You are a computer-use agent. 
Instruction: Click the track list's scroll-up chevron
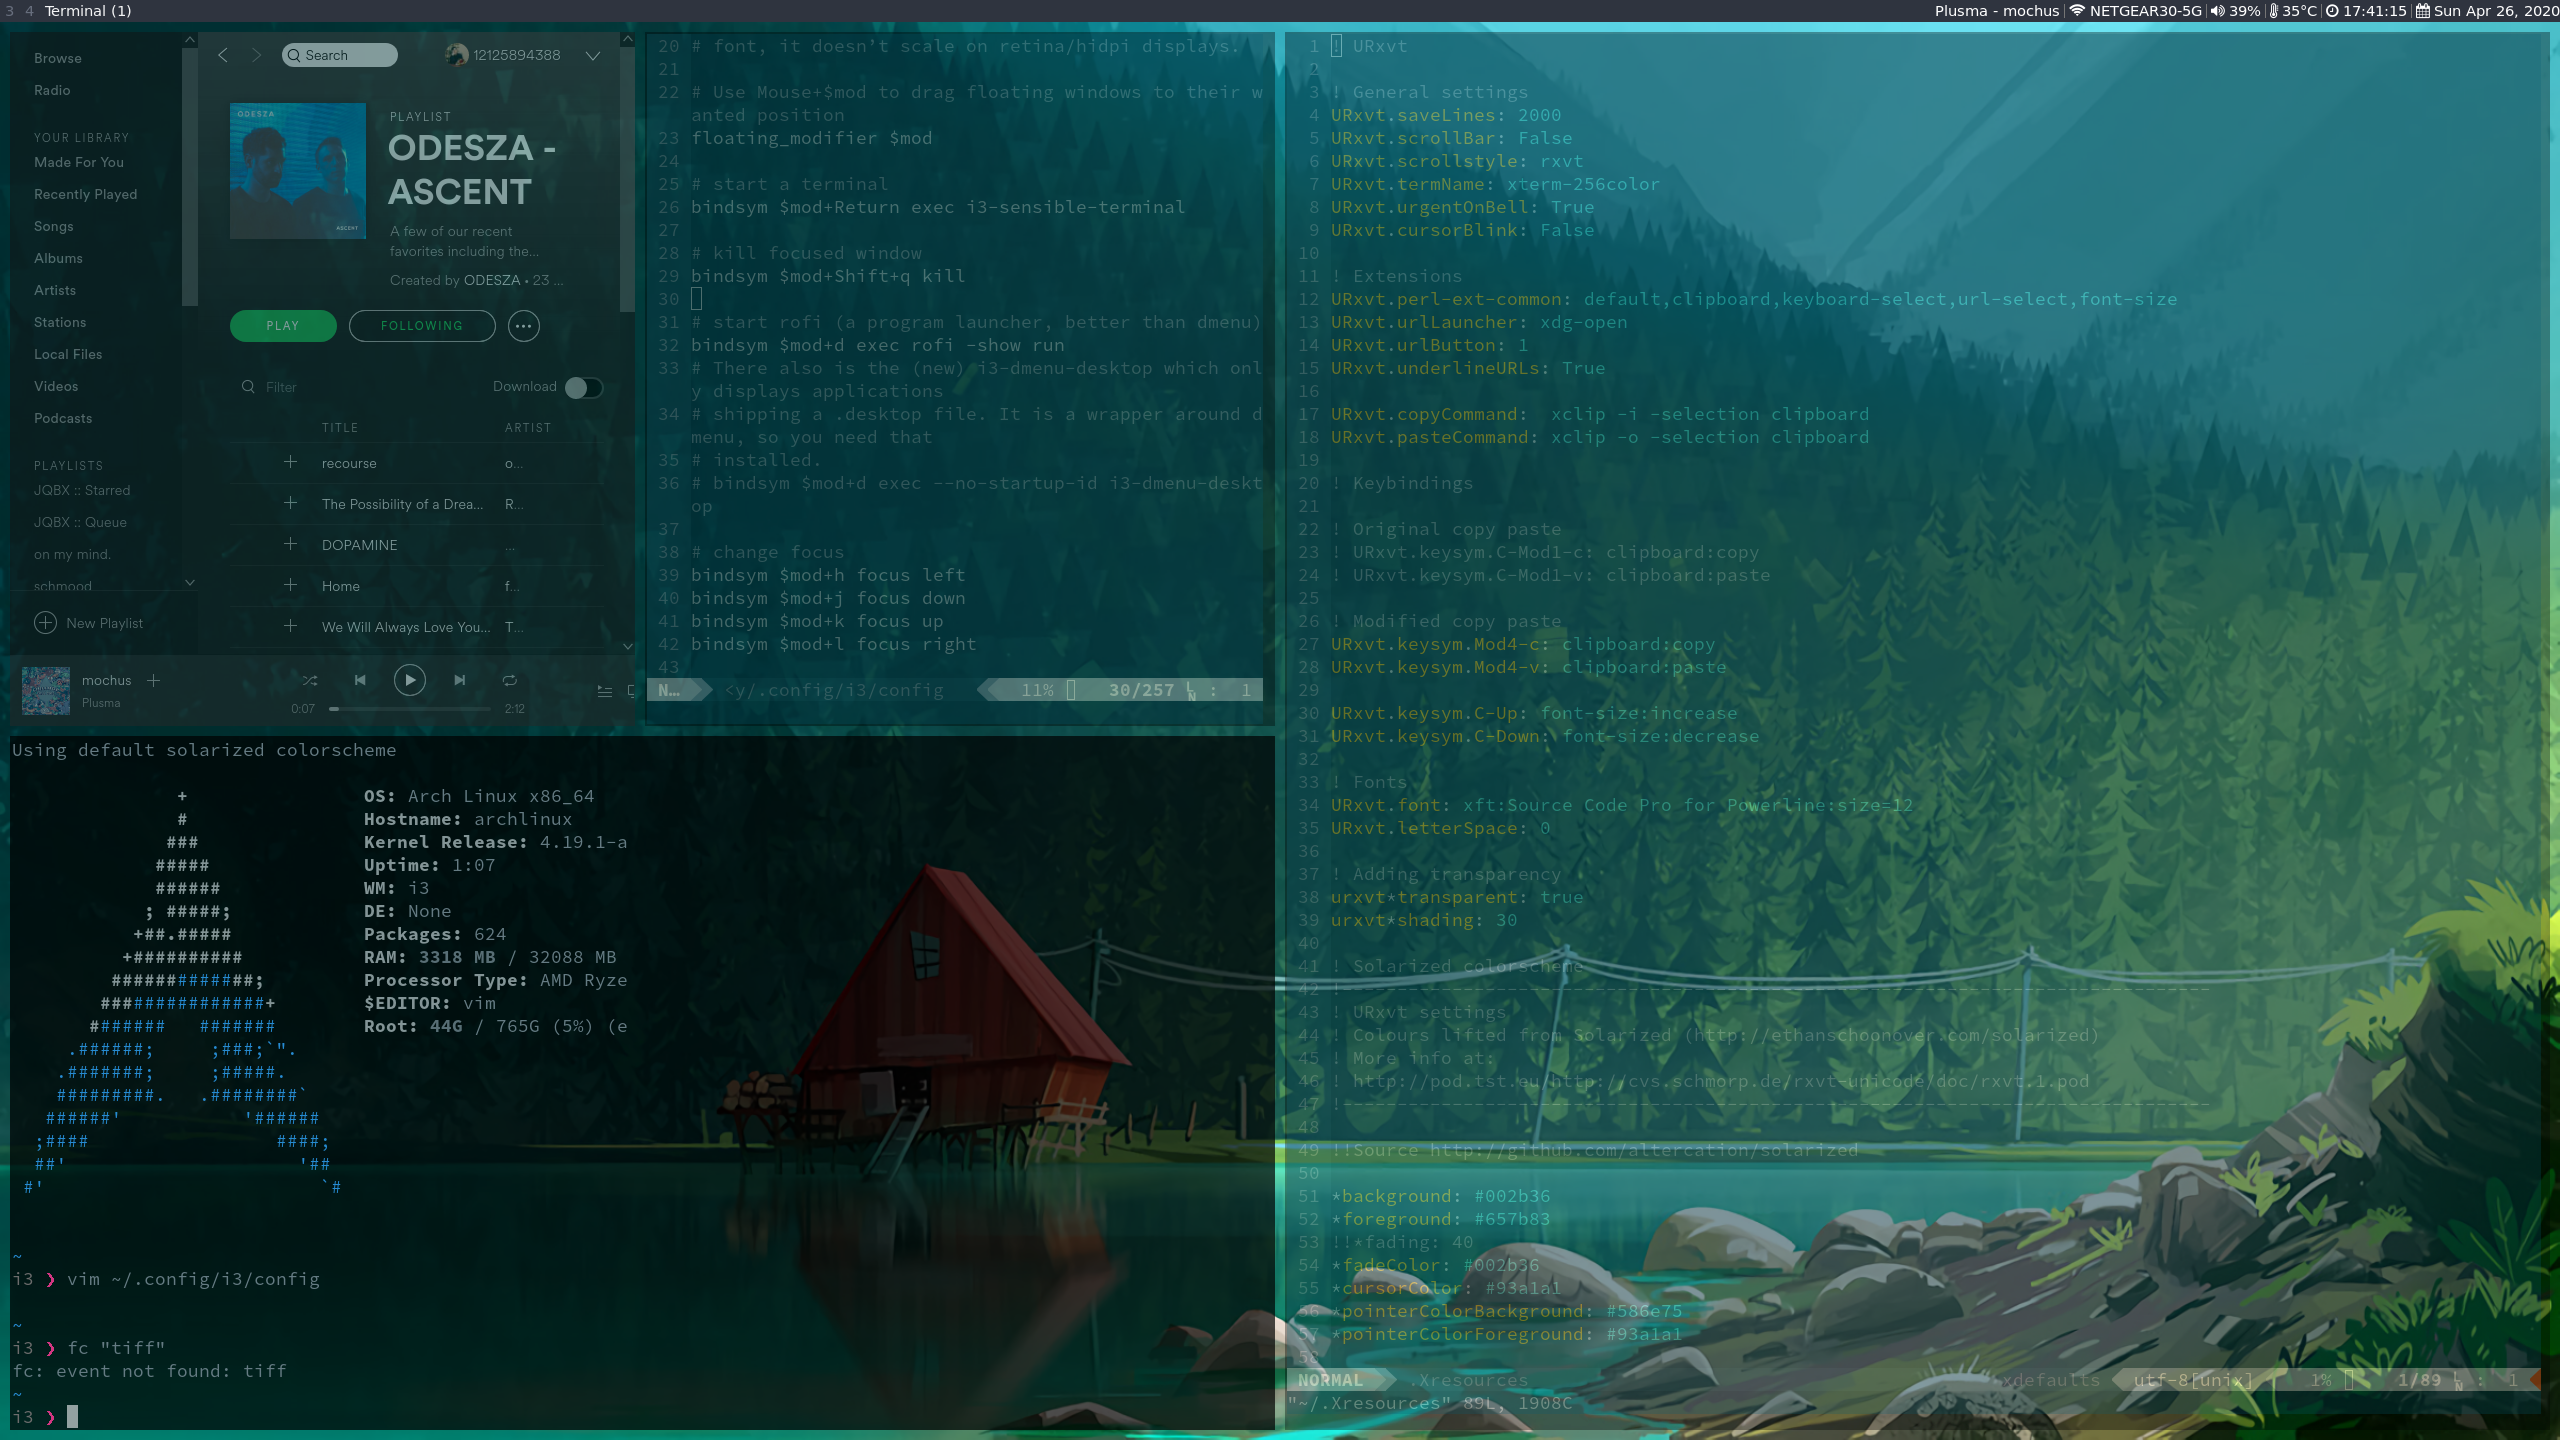[628, 39]
